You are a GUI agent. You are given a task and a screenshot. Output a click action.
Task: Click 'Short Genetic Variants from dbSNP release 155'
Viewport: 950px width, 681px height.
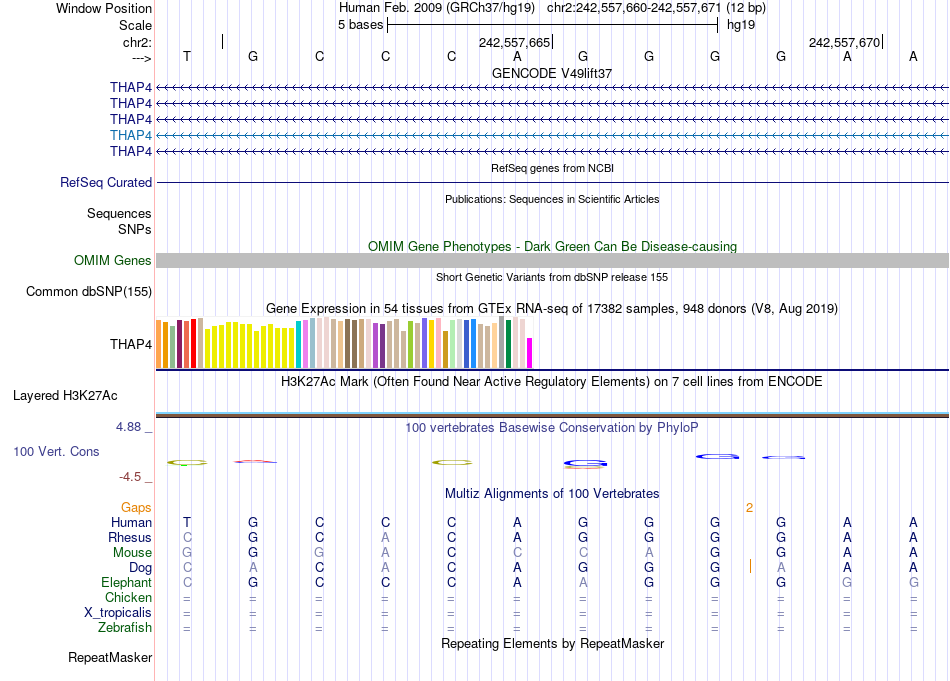[552, 277]
